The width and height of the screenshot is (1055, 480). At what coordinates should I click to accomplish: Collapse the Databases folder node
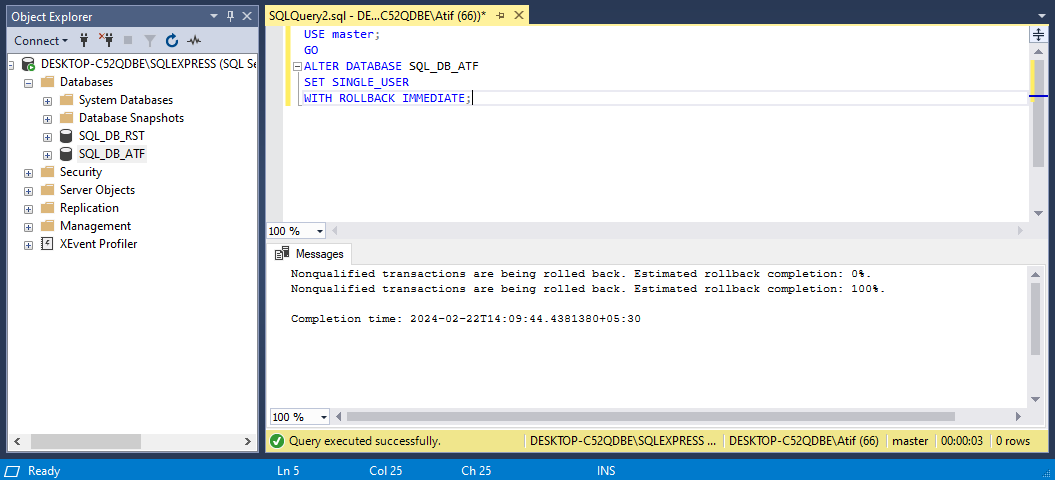tap(28, 82)
